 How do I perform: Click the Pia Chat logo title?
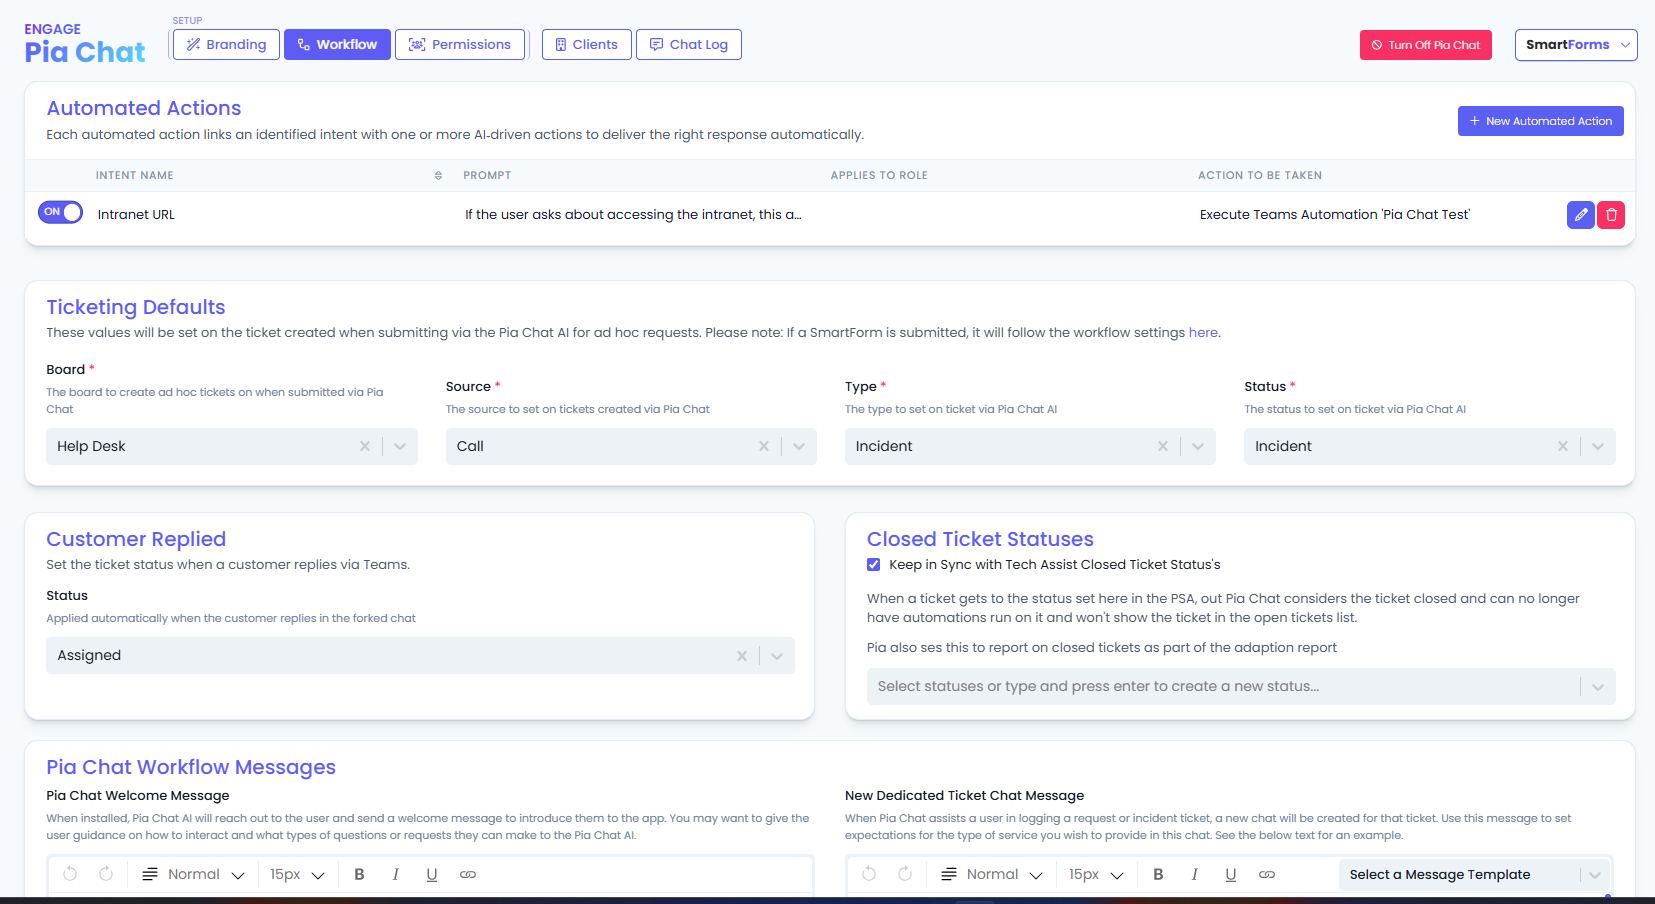pos(85,52)
